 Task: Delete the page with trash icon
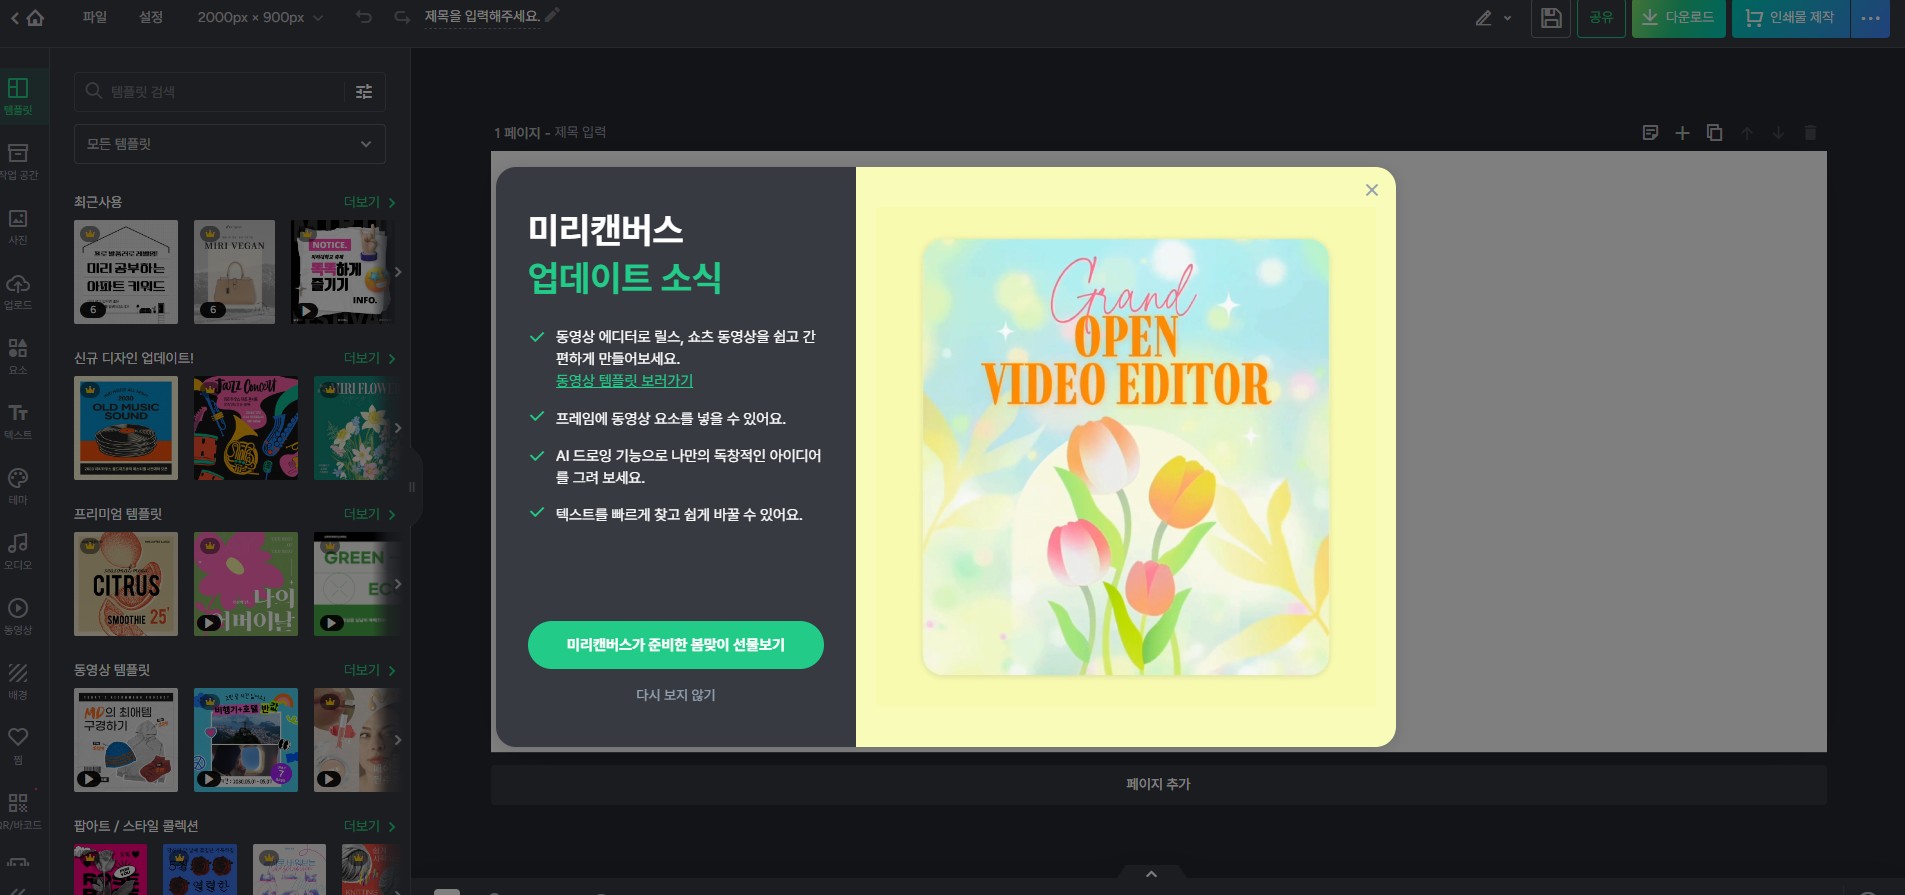point(1810,133)
